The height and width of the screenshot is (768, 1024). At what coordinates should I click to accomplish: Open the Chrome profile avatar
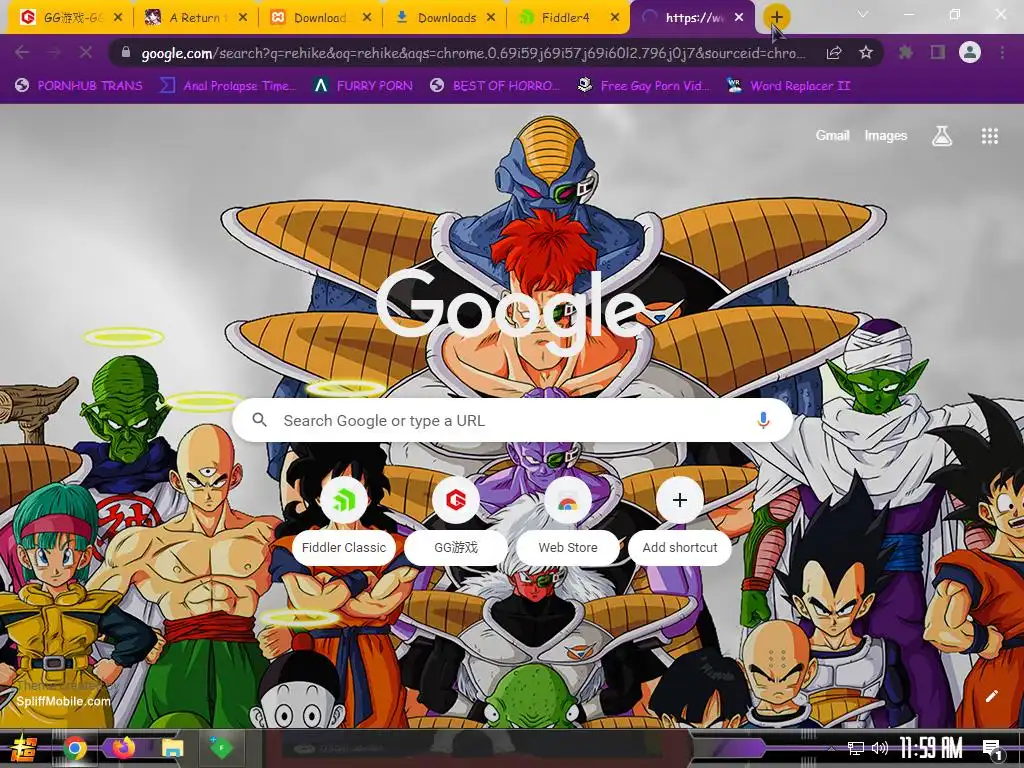click(970, 52)
